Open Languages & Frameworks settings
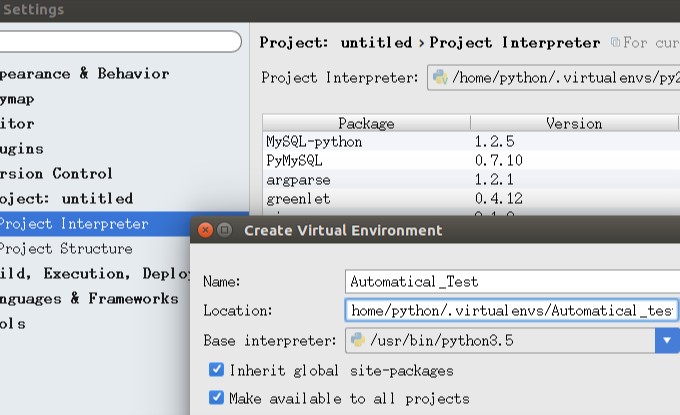 point(89,298)
